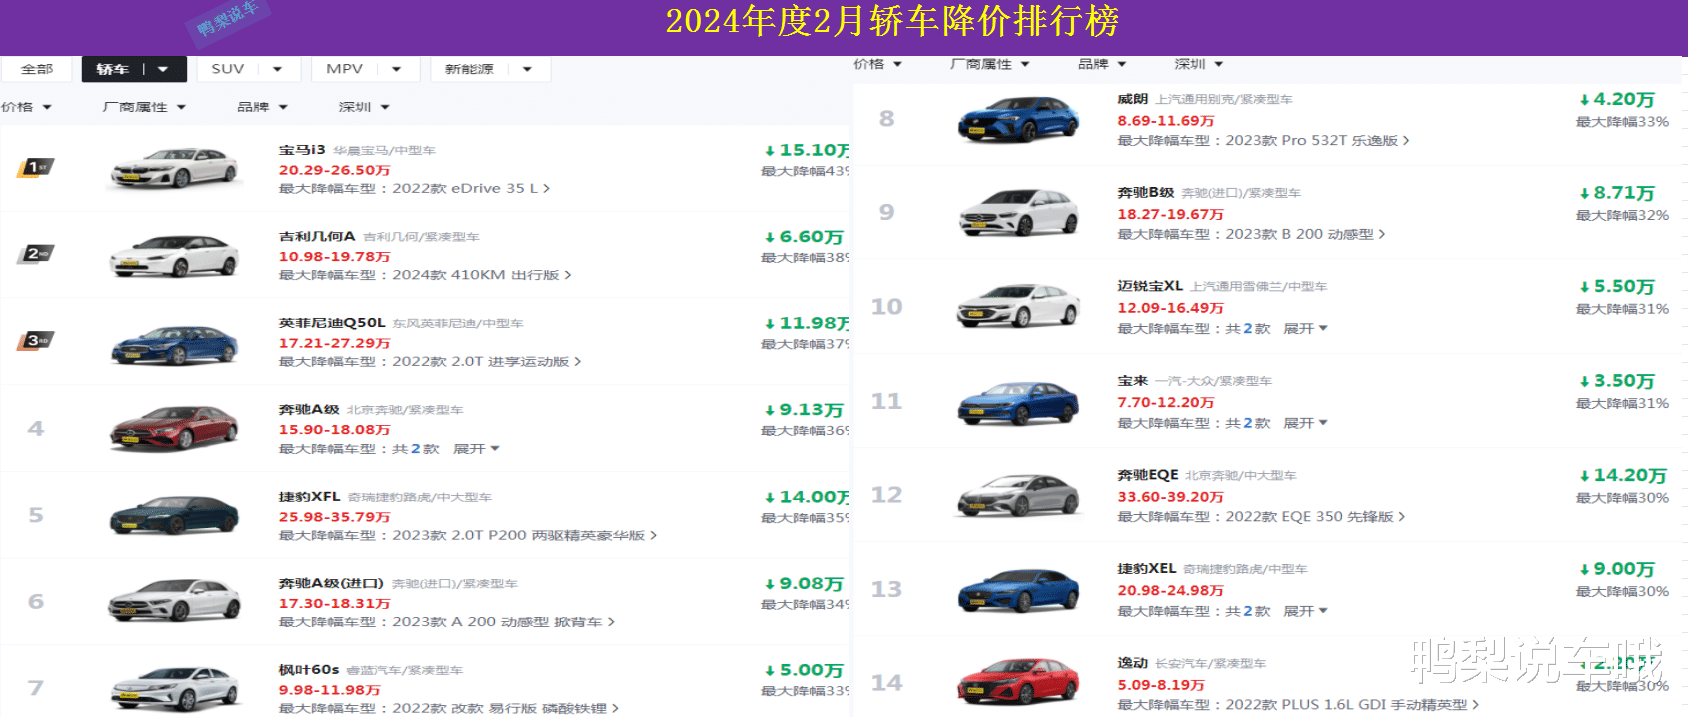Click the 33.60-39.20万 price of 奔驰EQE
The height and width of the screenshot is (717, 1688).
coord(1170,497)
